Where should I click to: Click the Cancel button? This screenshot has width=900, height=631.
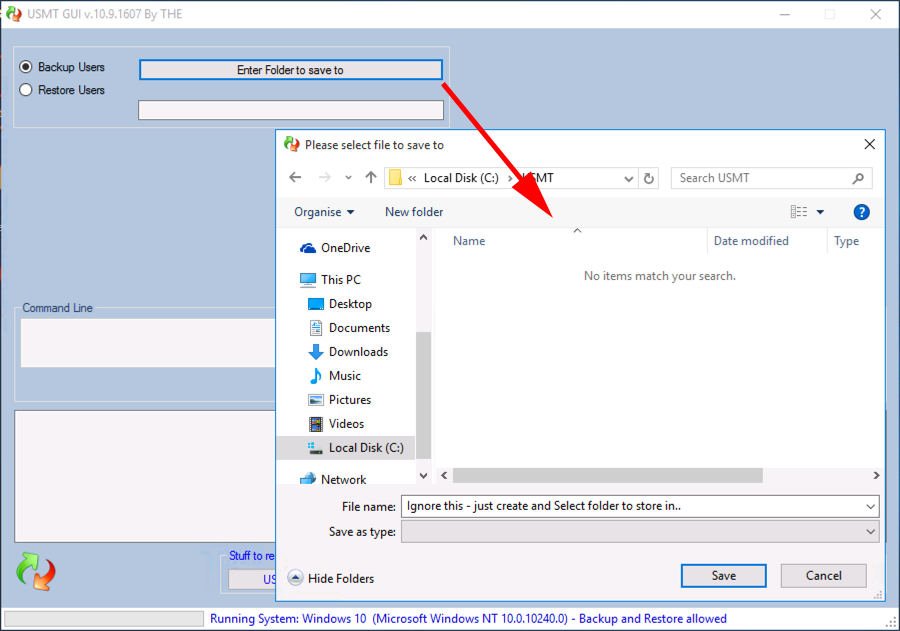[x=823, y=576]
